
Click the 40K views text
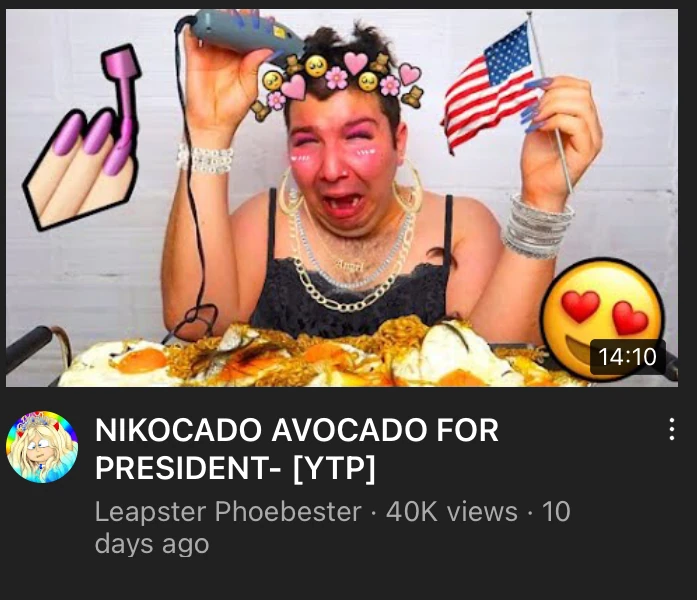click(452, 511)
